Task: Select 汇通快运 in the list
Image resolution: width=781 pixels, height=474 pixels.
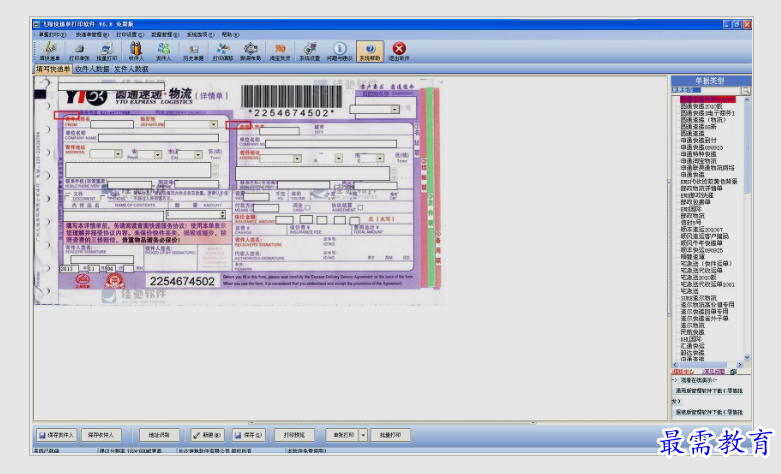Action: click(692, 346)
